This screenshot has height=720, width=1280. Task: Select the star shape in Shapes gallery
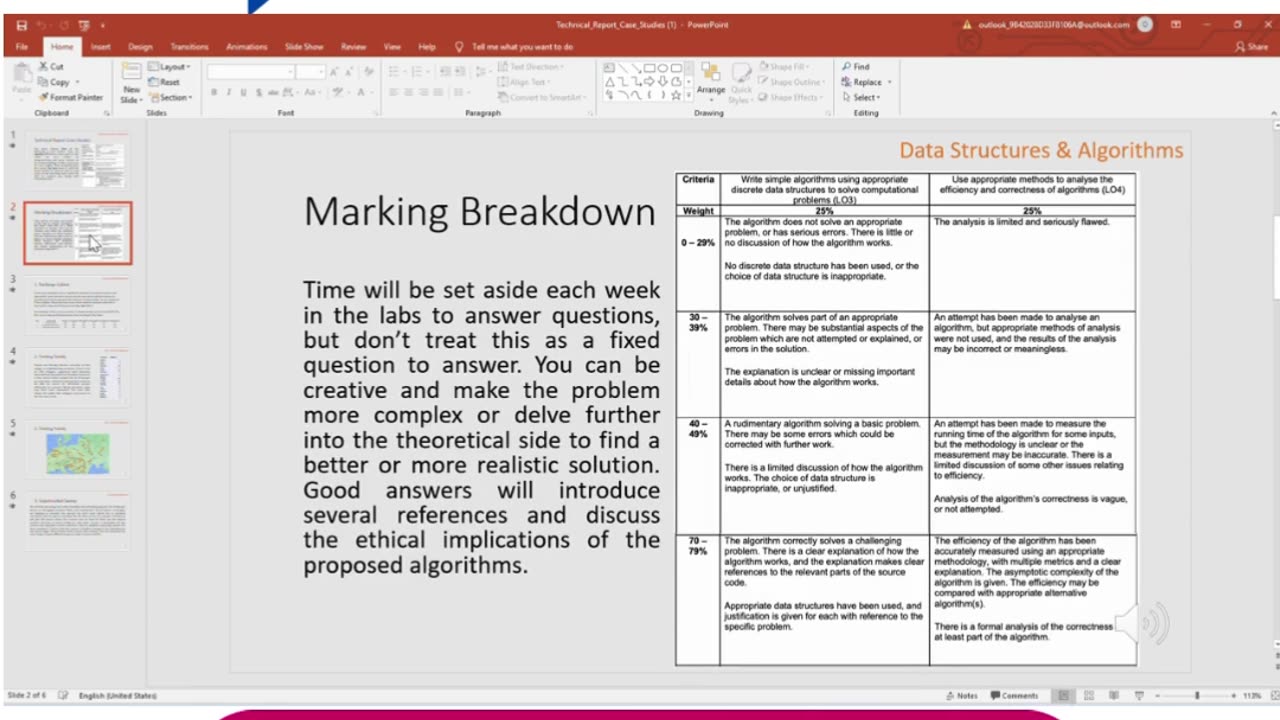676,95
